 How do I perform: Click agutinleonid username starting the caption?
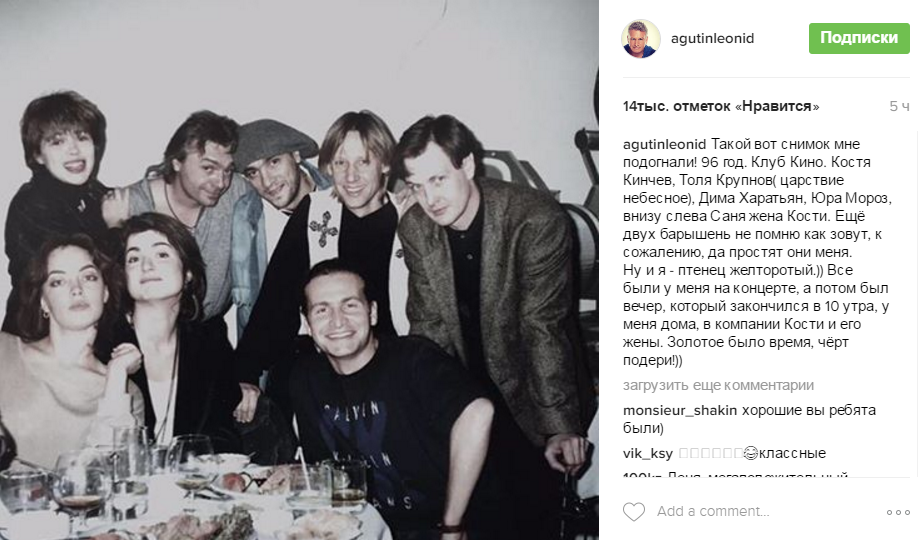coord(664,145)
